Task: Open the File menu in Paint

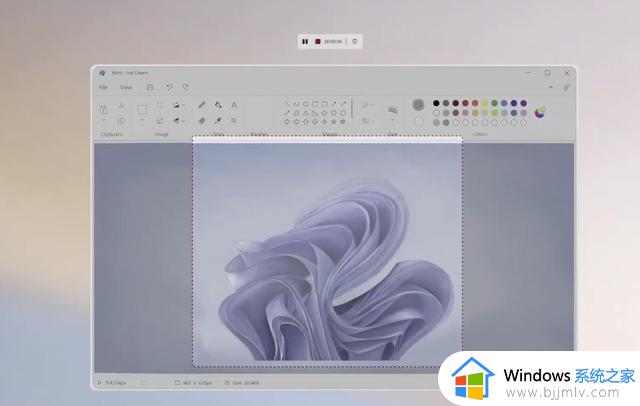Action: click(x=103, y=87)
